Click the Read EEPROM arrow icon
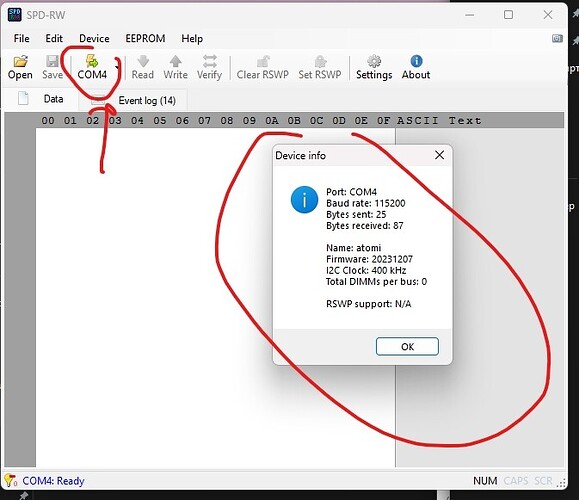The image size is (579, 500). (x=143, y=61)
